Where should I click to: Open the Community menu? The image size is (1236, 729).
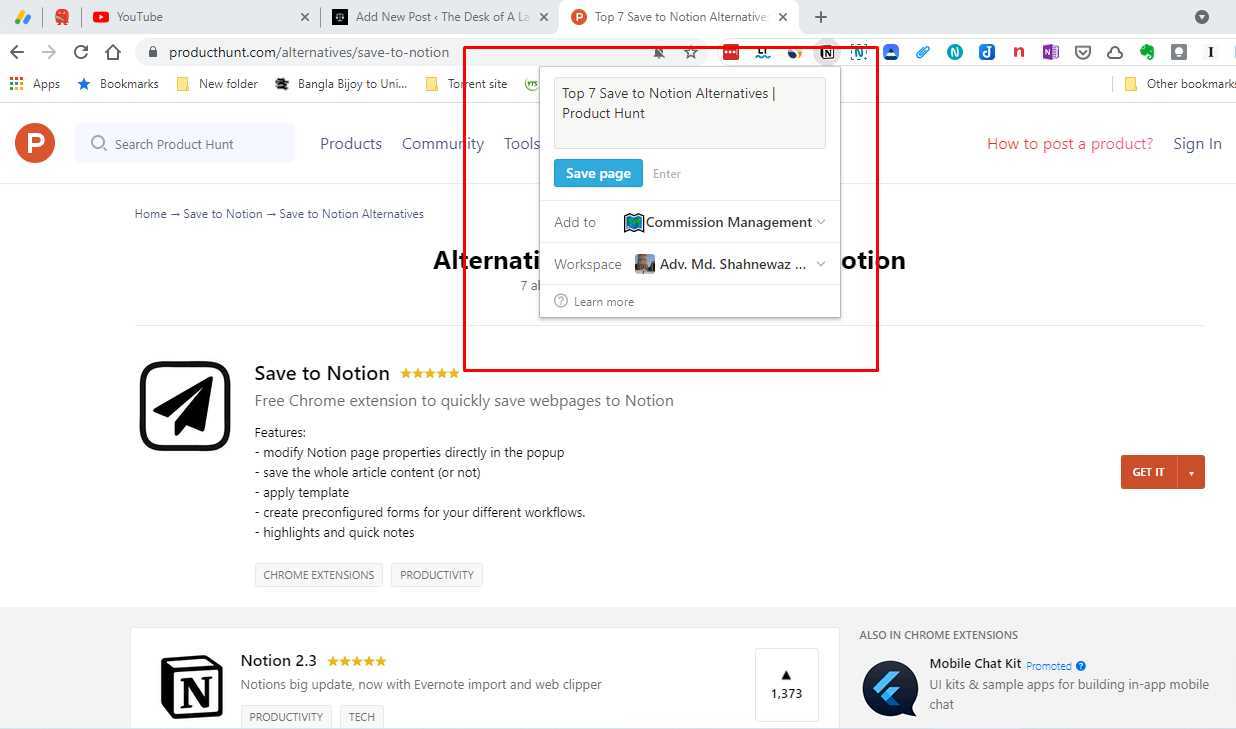(x=443, y=143)
